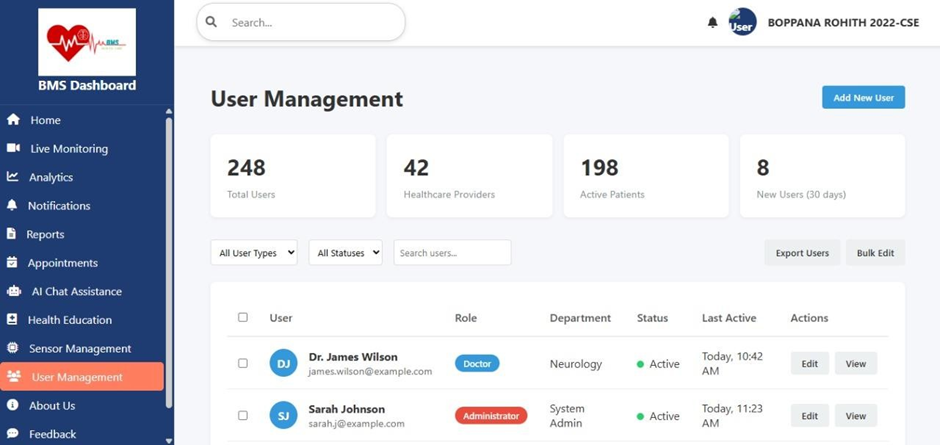The height and width of the screenshot is (445, 940).
Task: Go to Health Education
Action: [82, 320]
